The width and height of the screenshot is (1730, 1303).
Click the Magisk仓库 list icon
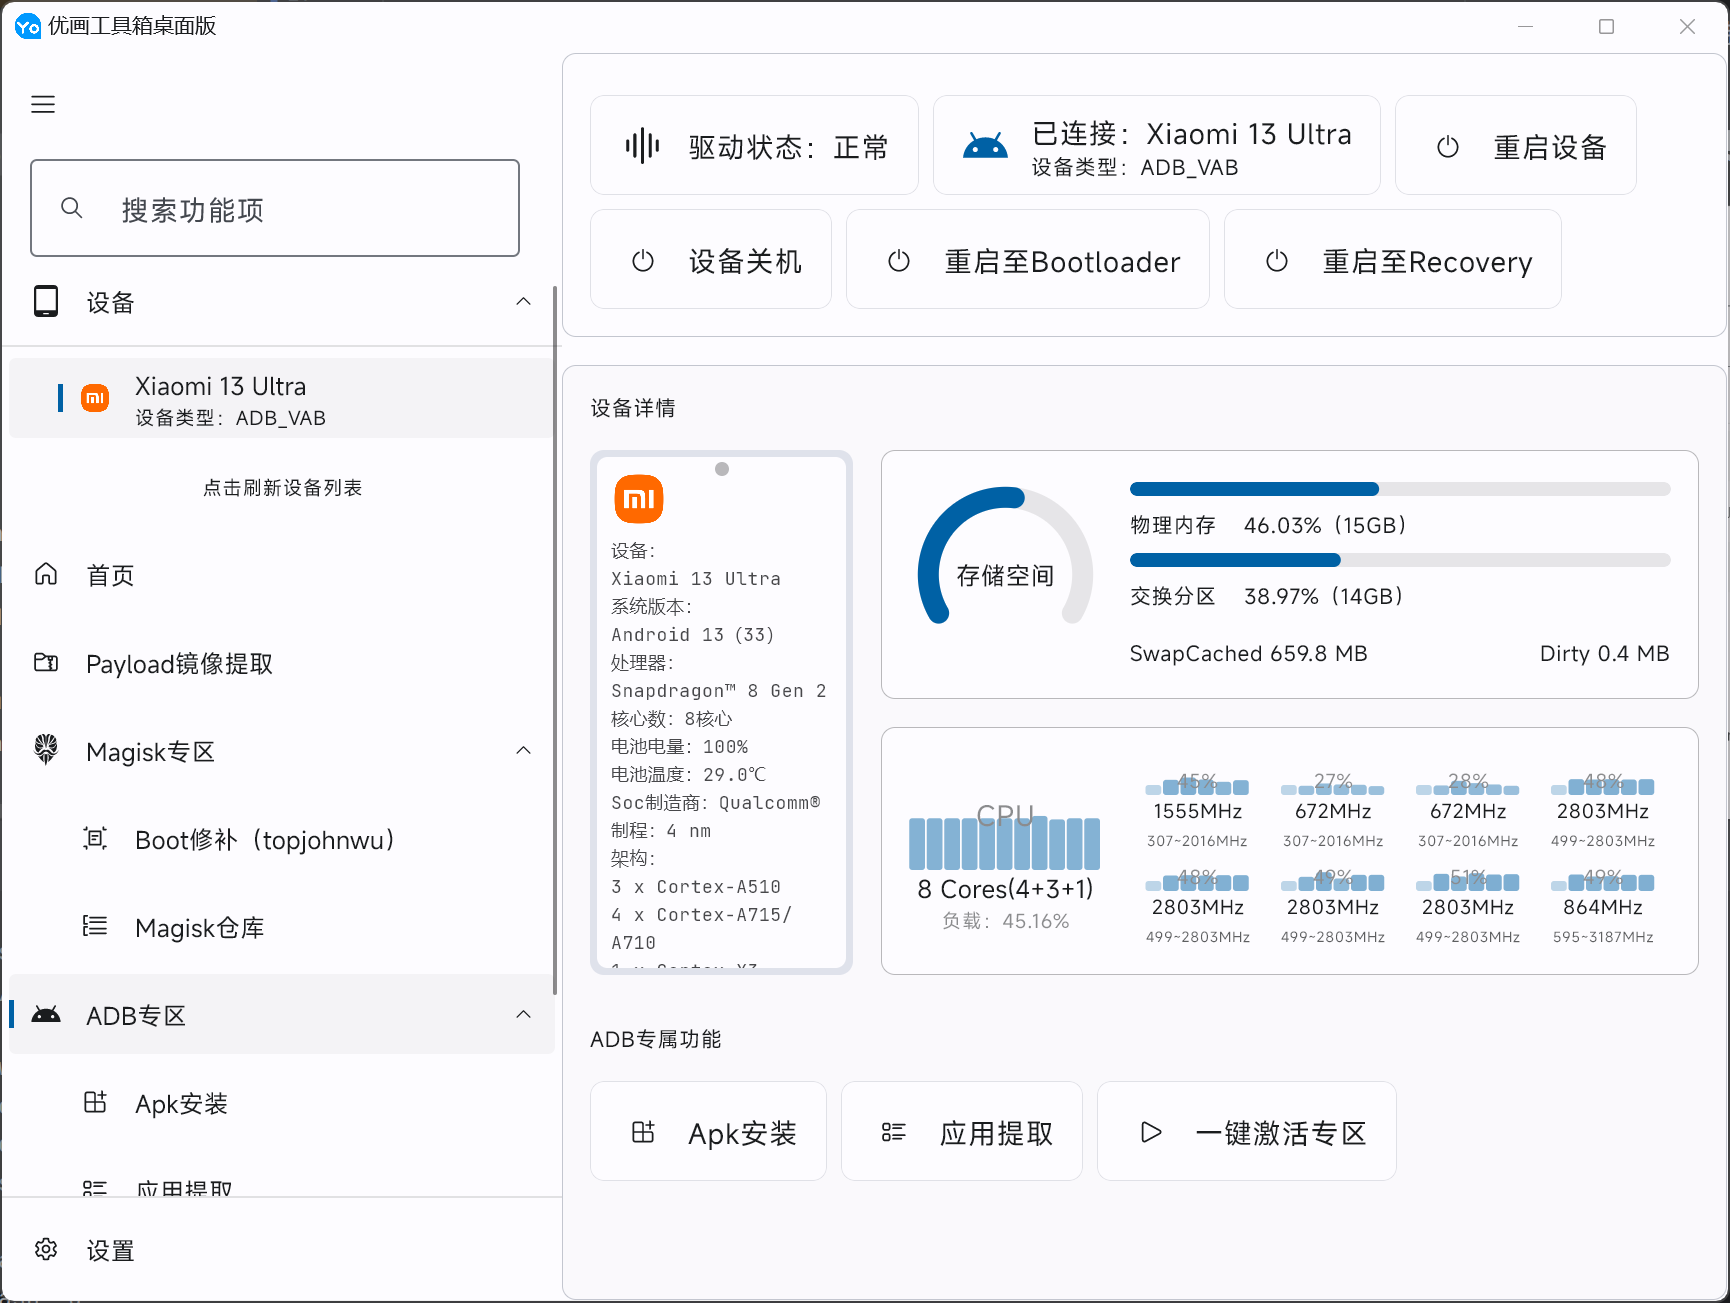95,926
